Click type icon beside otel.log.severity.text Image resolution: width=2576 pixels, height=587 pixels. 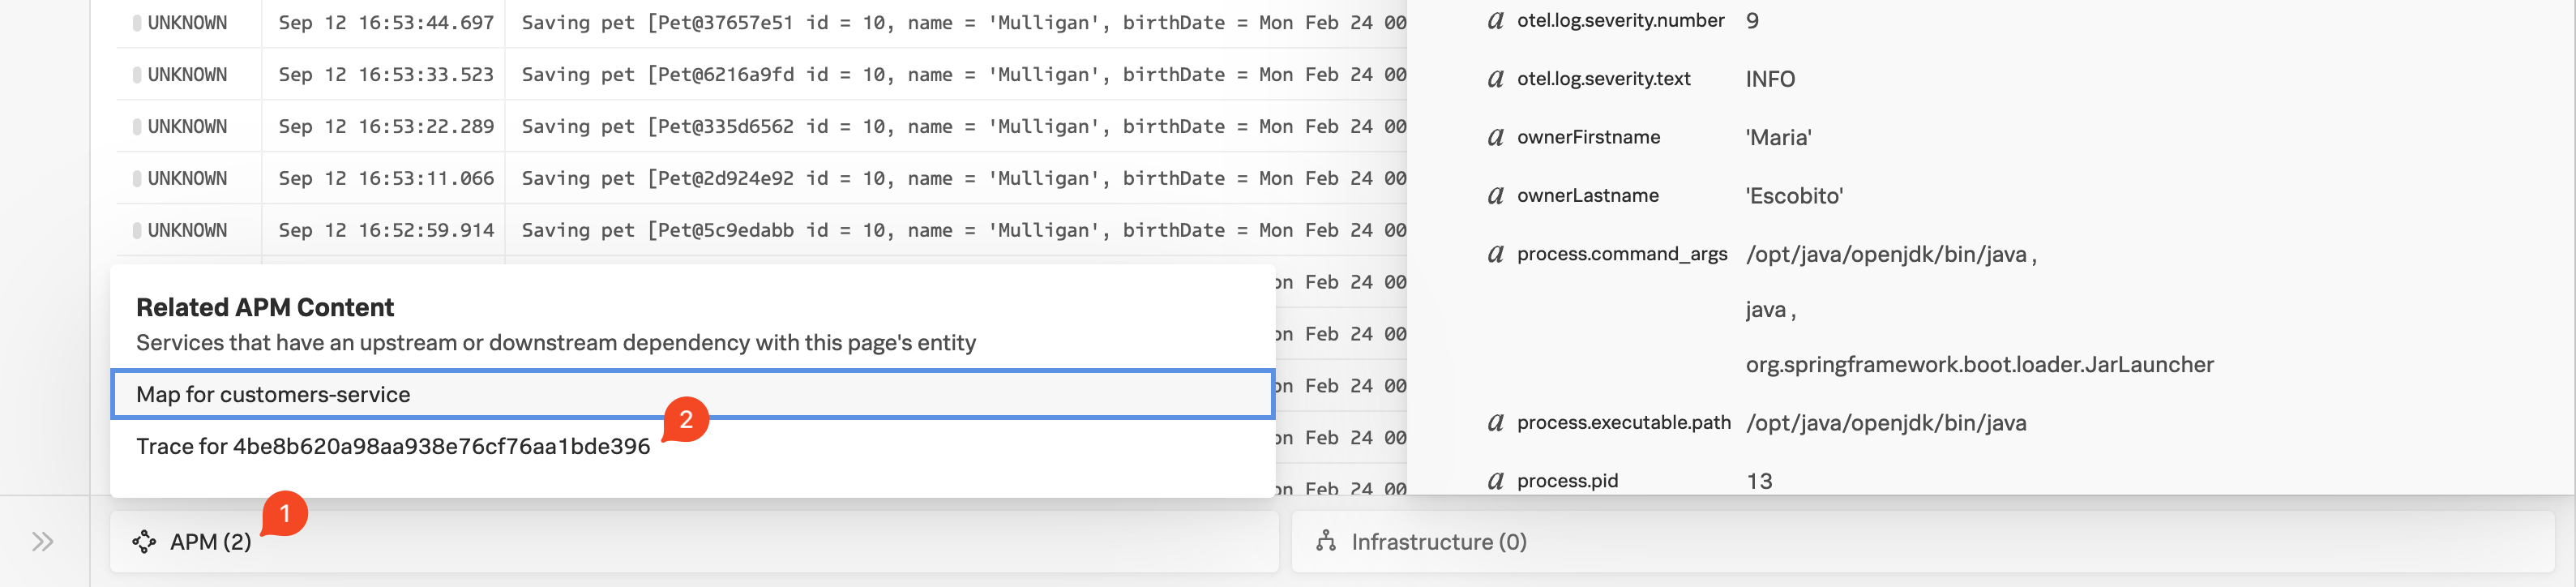click(x=1495, y=78)
